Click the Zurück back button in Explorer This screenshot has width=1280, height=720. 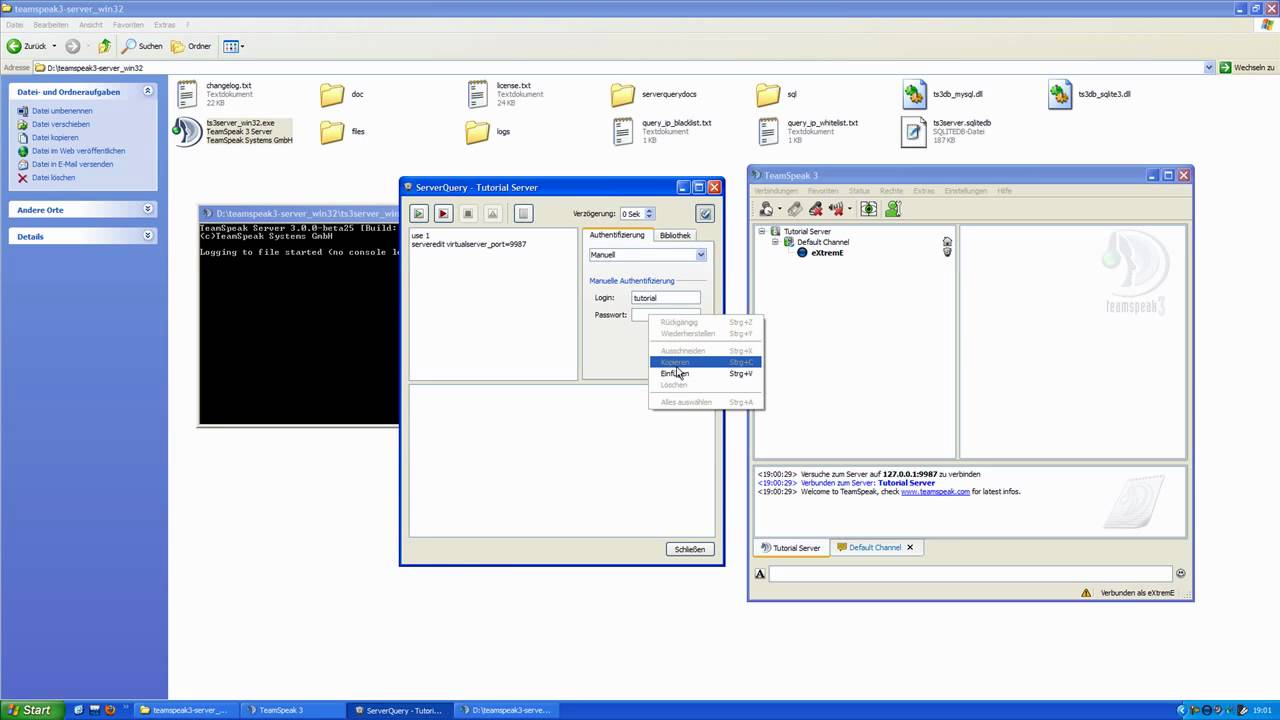28,46
